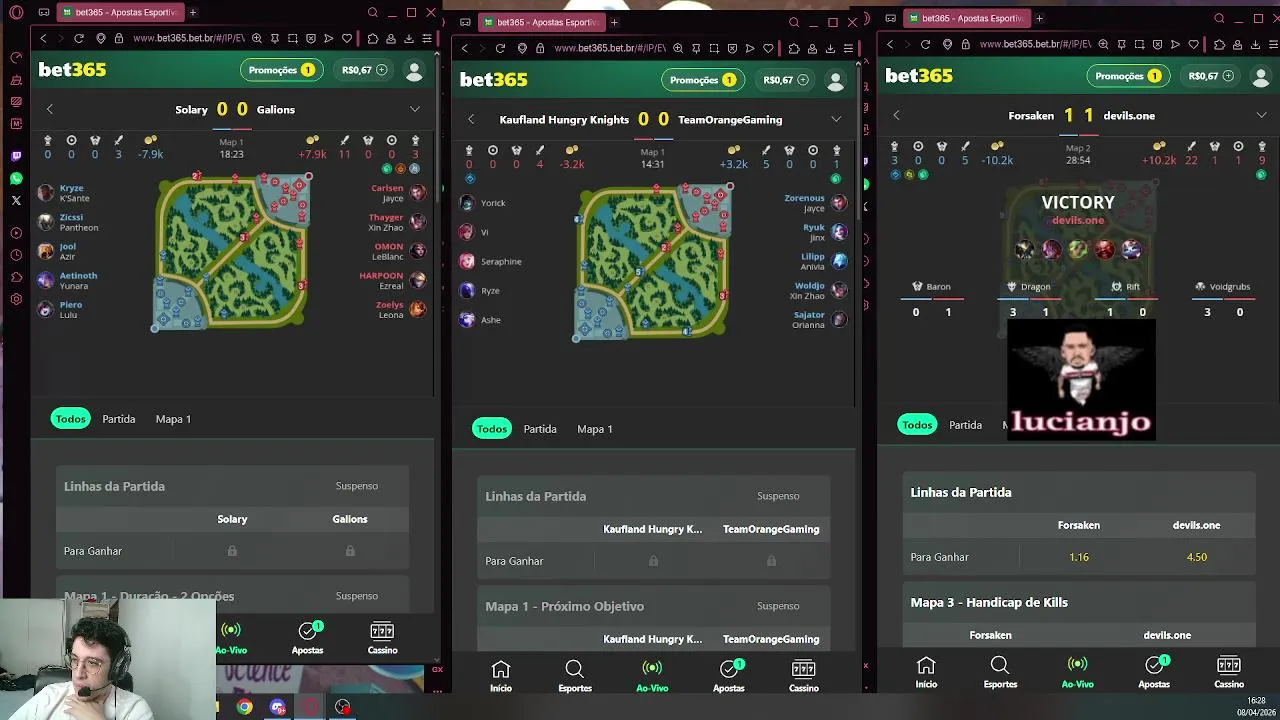Image resolution: width=1280 pixels, height=720 pixels.
Task: Open account avatar in left window
Action: tap(414, 71)
